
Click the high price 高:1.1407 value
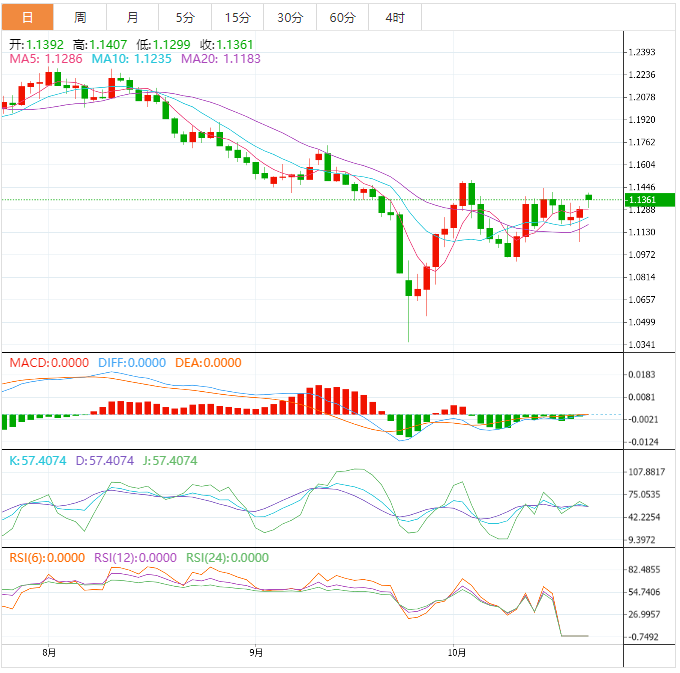pyautogui.click(x=100, y=45)
